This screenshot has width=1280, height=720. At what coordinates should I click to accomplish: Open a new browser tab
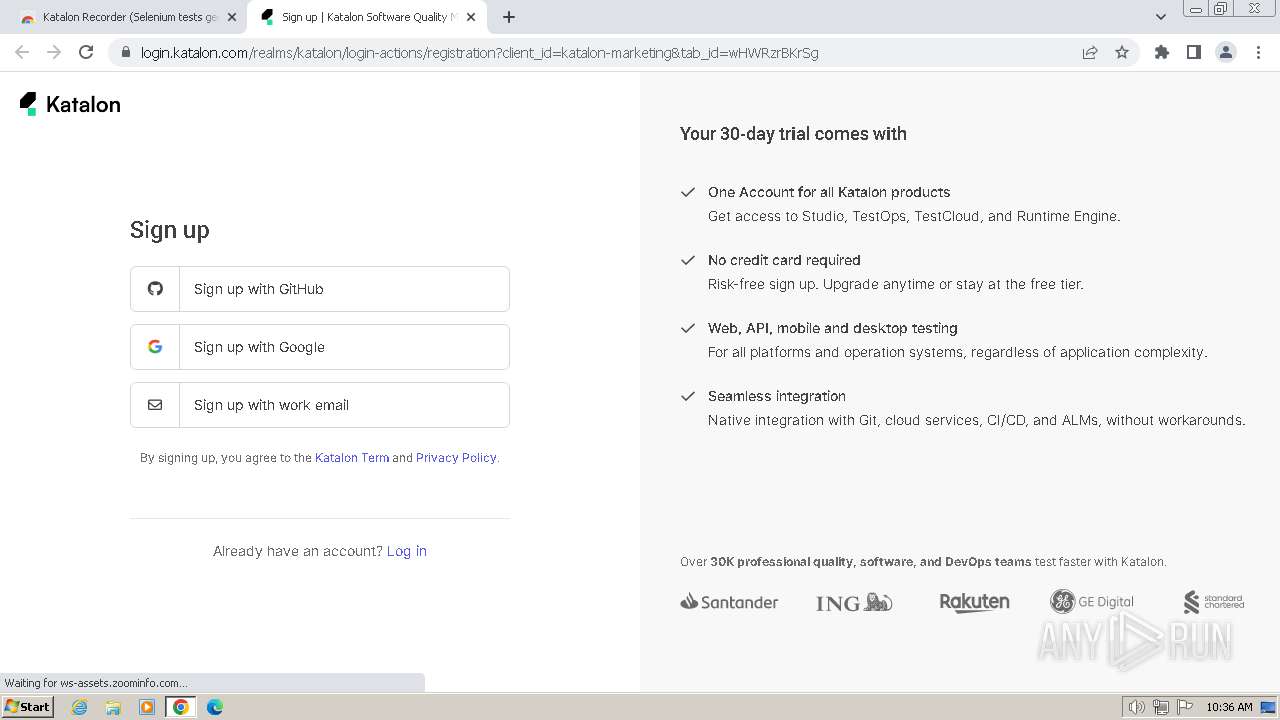coord(509,17)
